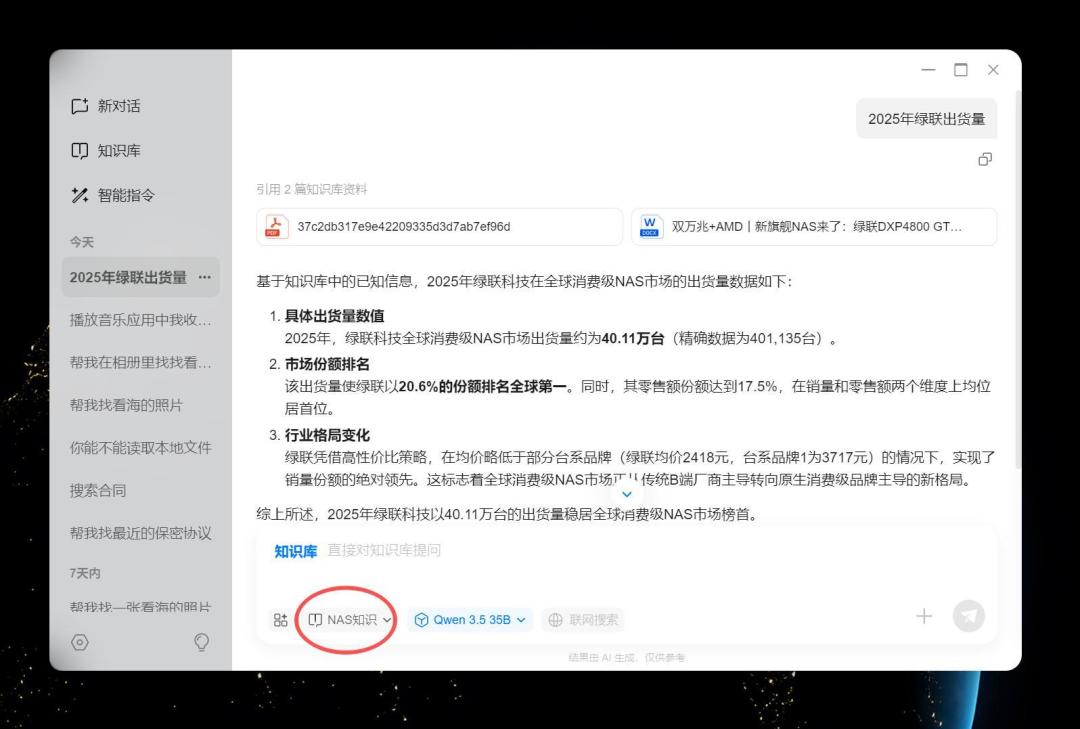Open 智能指令 in the sidebar
This screenshot has width=1080, height=729.
(x=112, y=196)
